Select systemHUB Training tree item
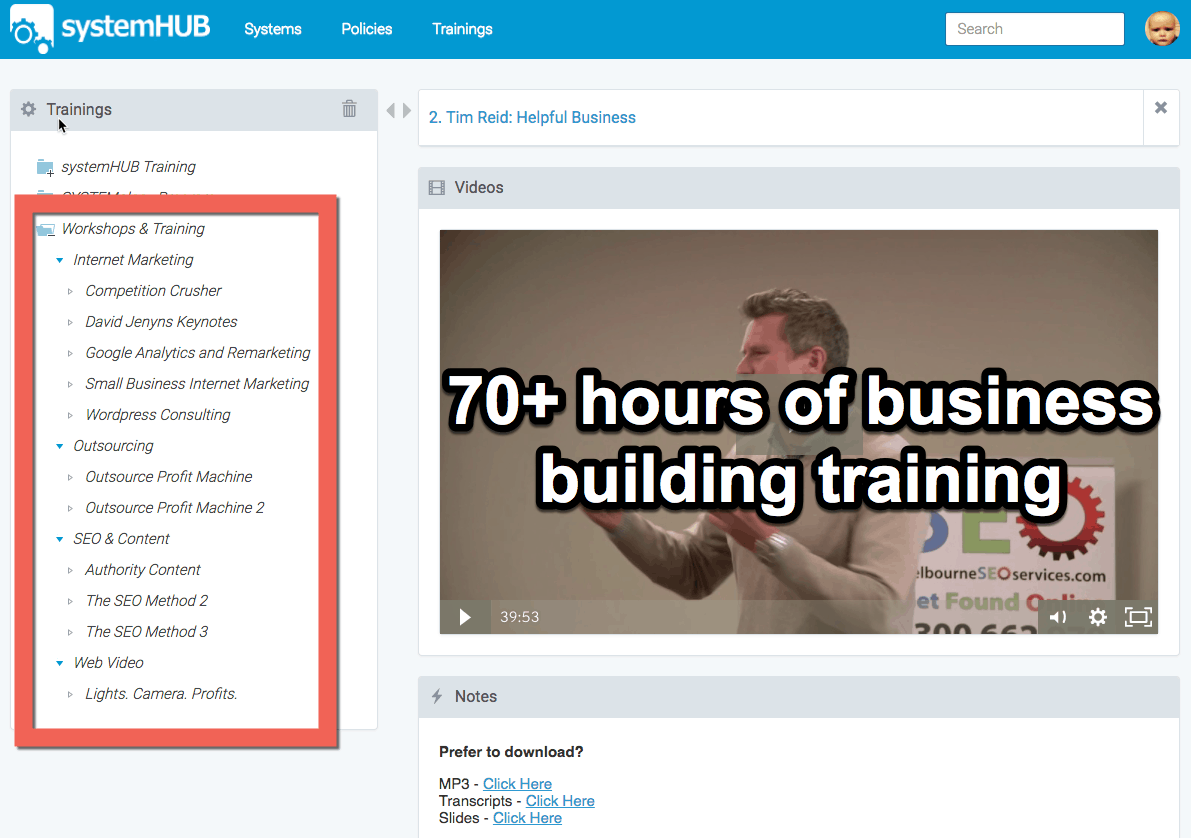Image resolution: width=1191 pixels, height=838 pixels. click(128, 167)
